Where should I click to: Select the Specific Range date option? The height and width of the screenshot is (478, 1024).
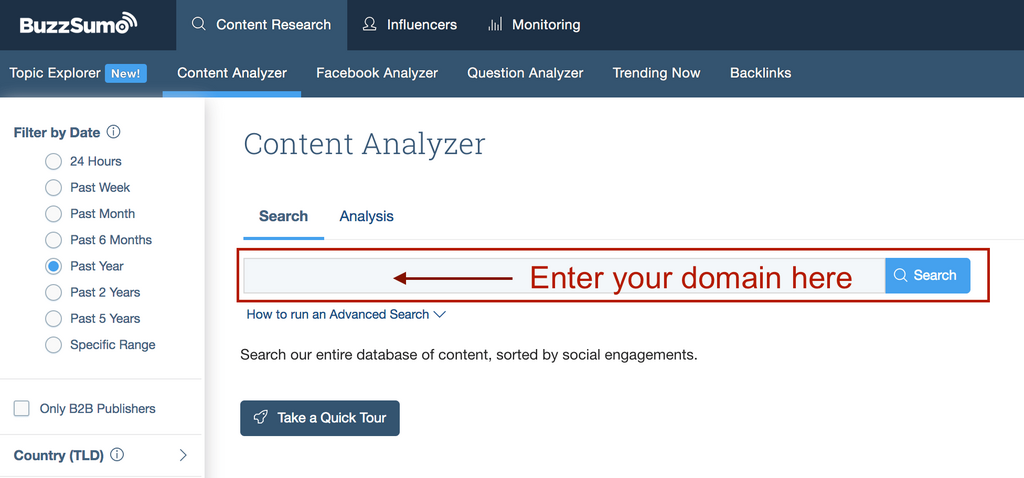click(x=54, y=344)
